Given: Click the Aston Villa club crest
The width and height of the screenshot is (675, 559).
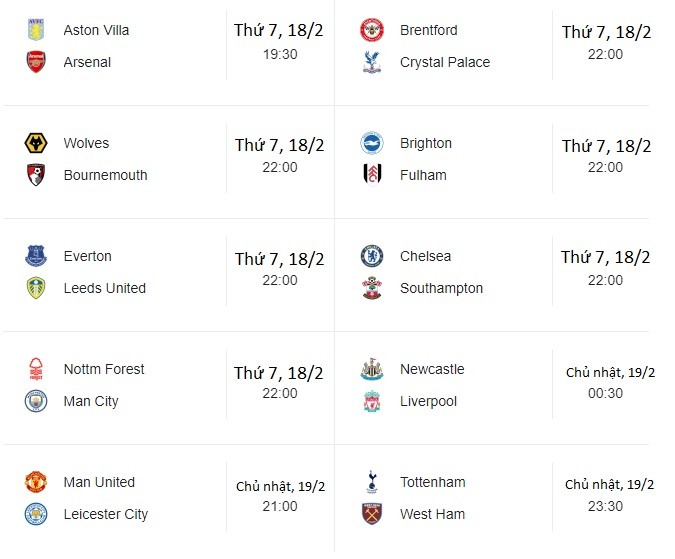Looking at the screenshot, I should (x=37, y=30).
